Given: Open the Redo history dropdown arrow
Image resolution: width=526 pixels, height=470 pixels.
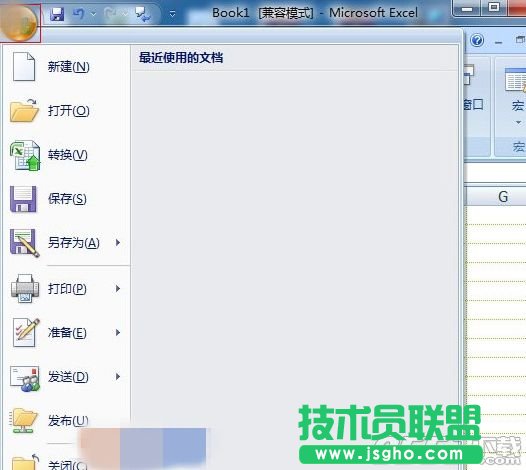Looking at the screenshot, I should pos(125,14).
